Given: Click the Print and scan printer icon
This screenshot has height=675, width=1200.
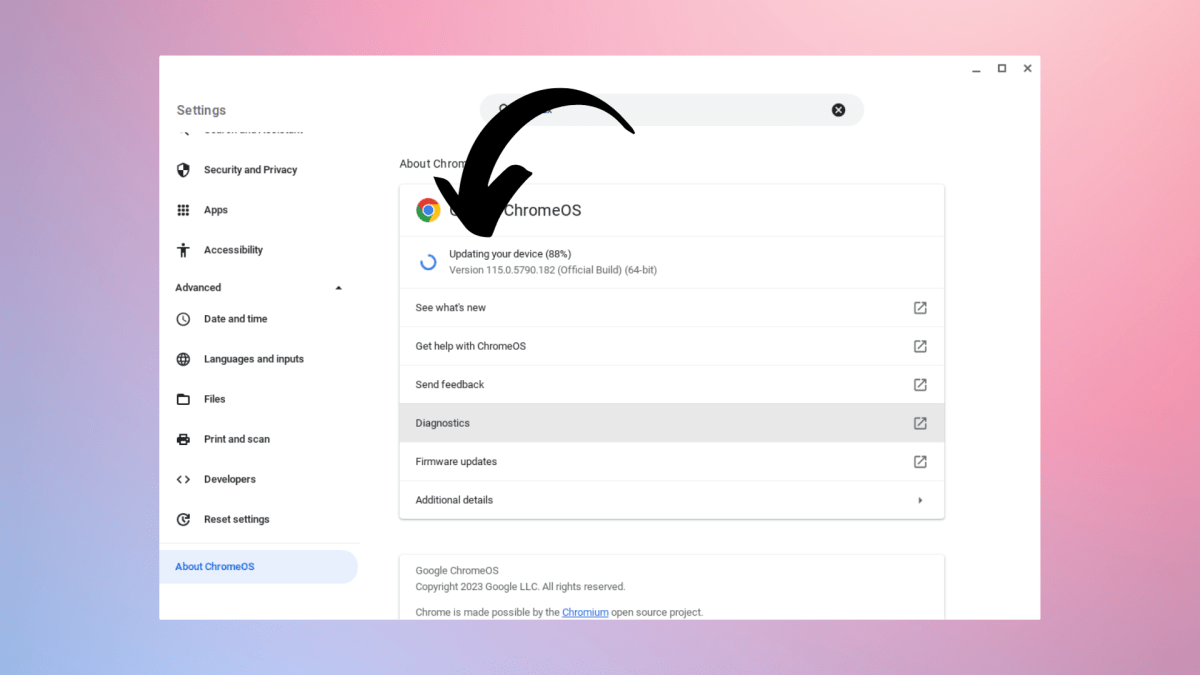Looking at the screenshot, I should point(183,439).
